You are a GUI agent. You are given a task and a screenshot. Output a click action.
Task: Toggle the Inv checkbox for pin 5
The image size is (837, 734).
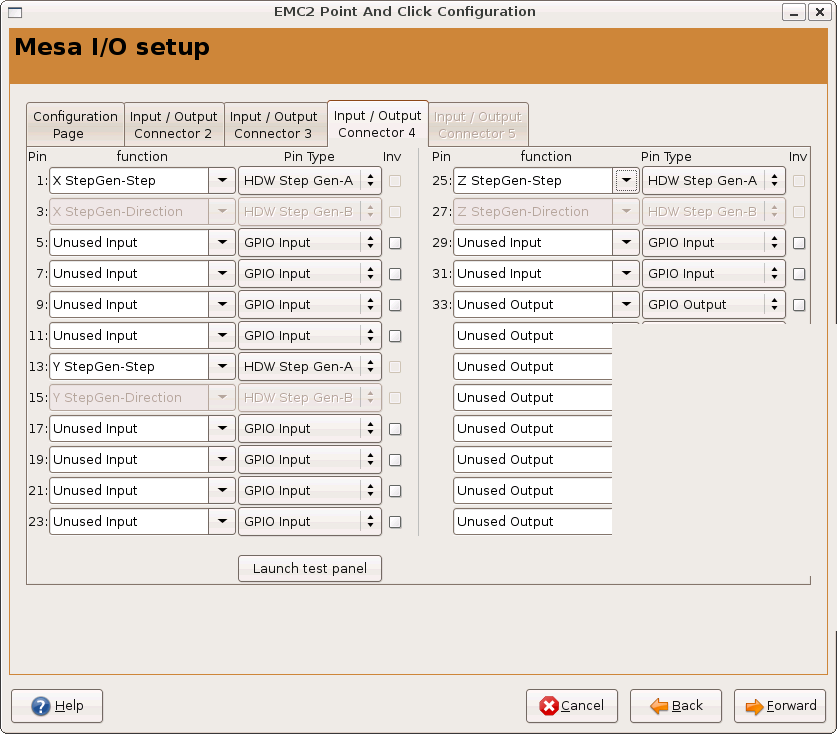click(395, 243)
